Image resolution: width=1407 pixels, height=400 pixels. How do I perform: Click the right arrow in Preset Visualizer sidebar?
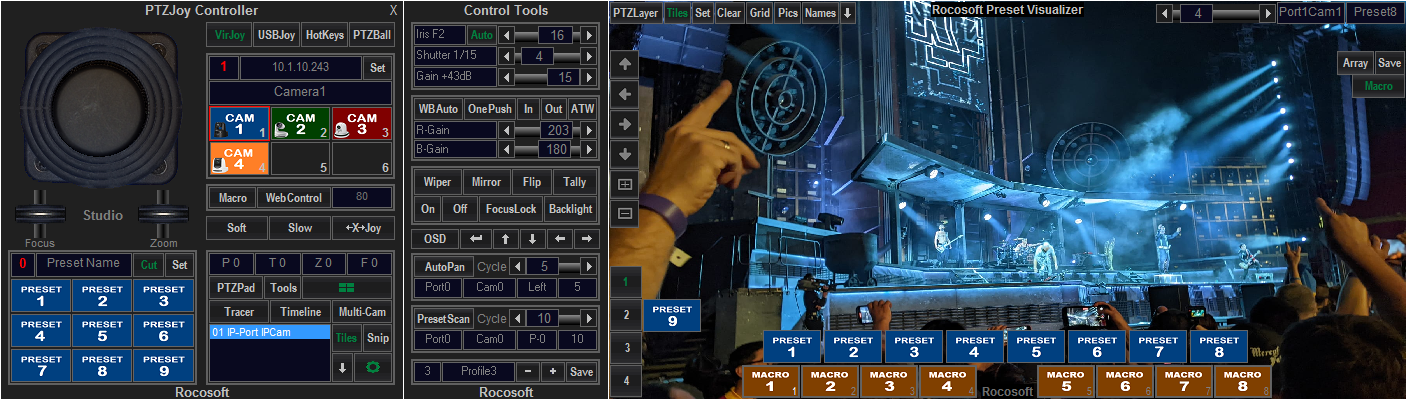point(625,124)
